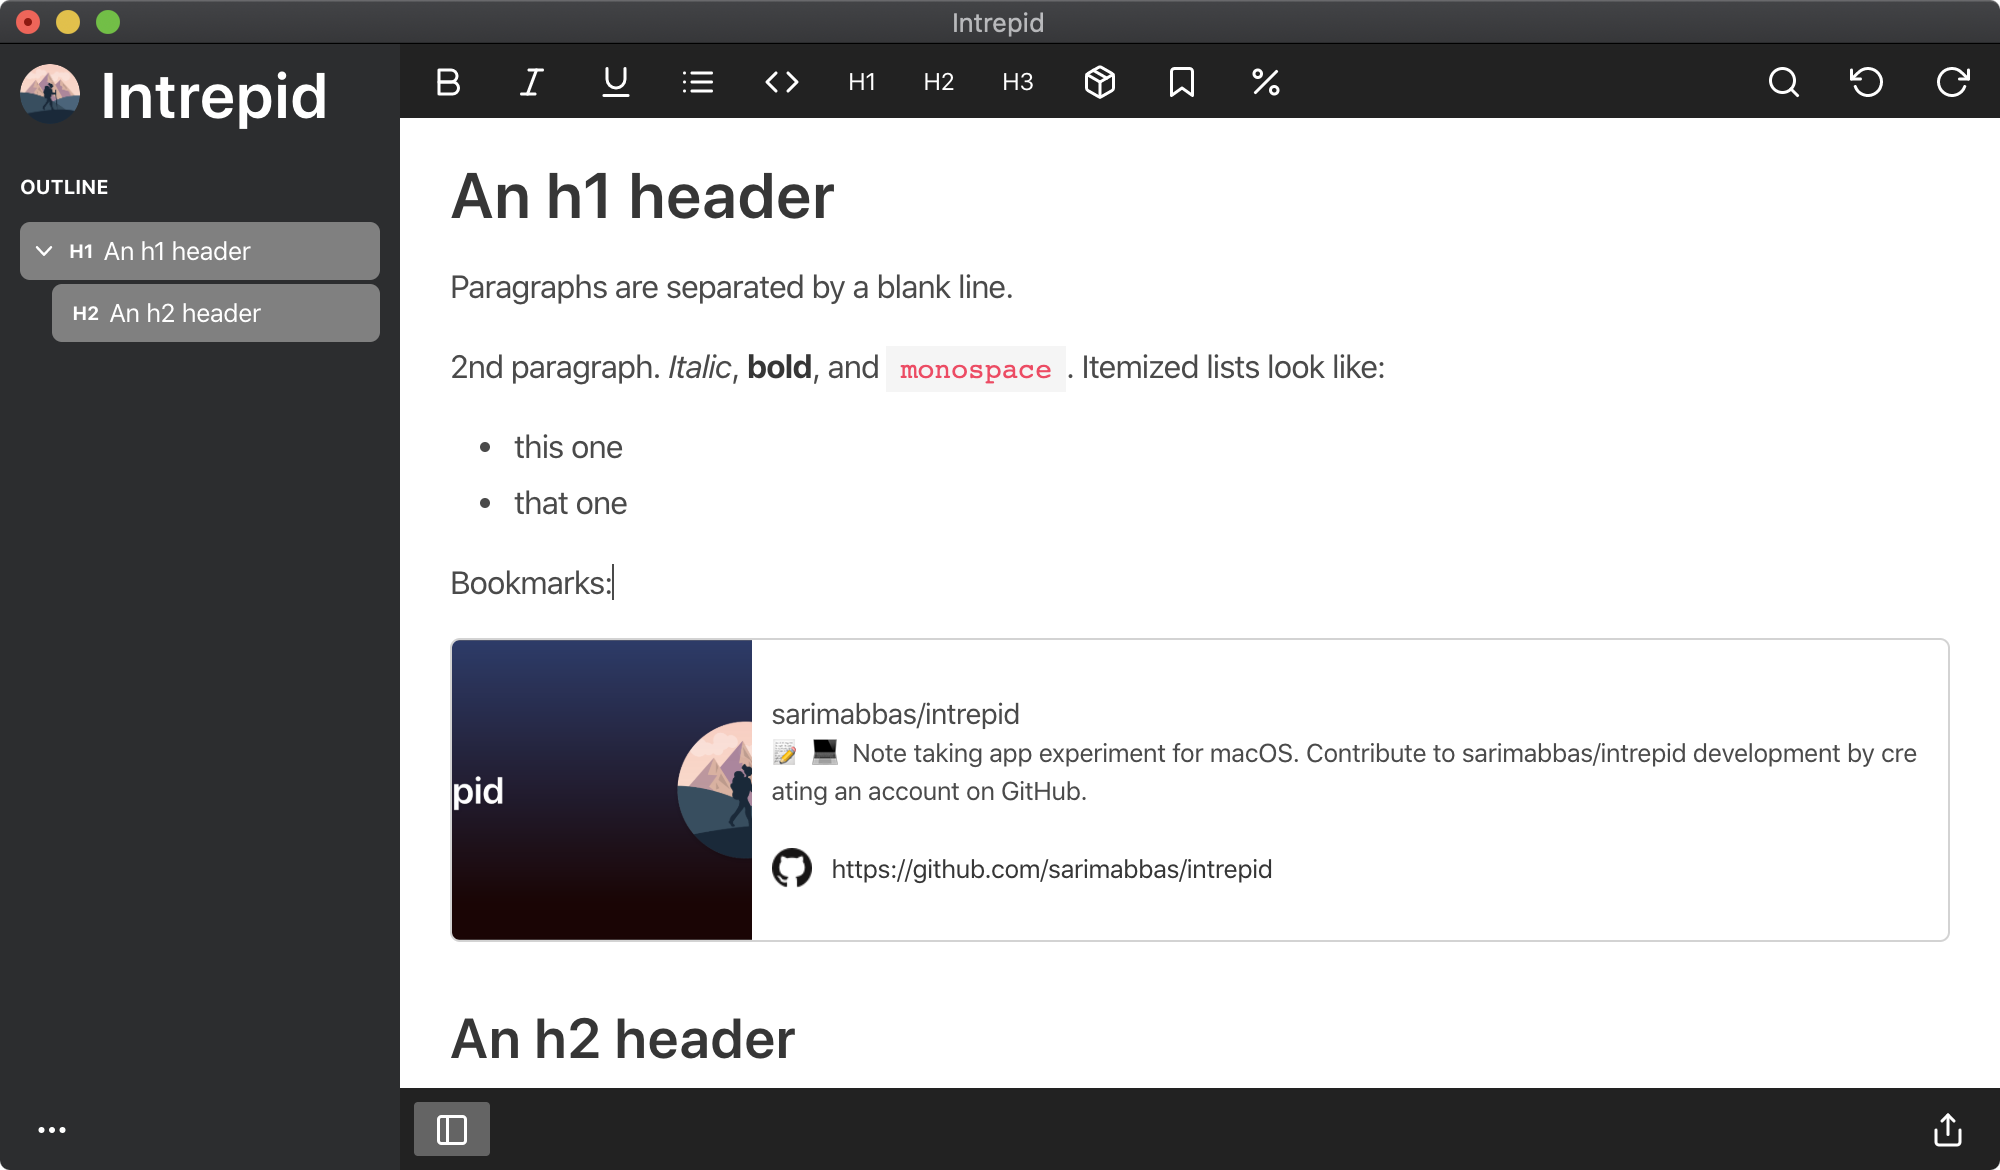
Task: Click the An h2 header heading in editor
Action: pos(623,1039)
